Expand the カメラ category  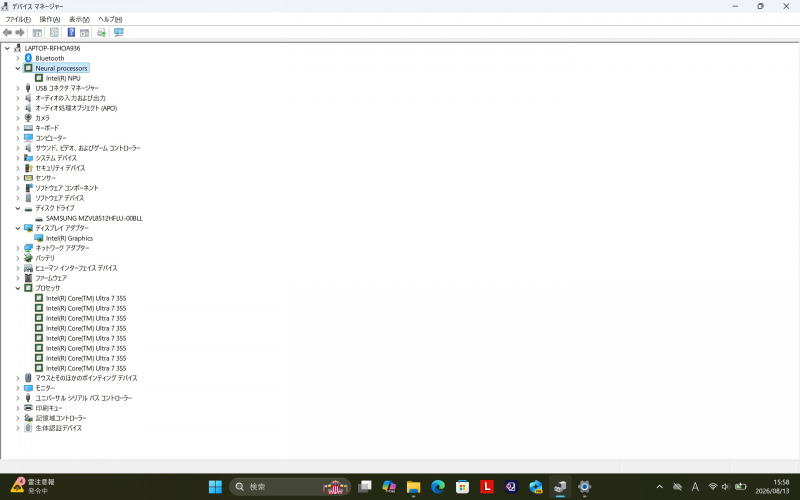click(x=18, y=118)
